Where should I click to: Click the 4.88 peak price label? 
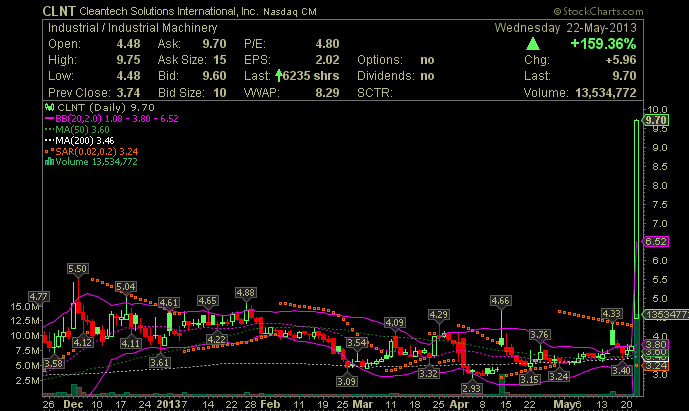(x=246, y=293)
